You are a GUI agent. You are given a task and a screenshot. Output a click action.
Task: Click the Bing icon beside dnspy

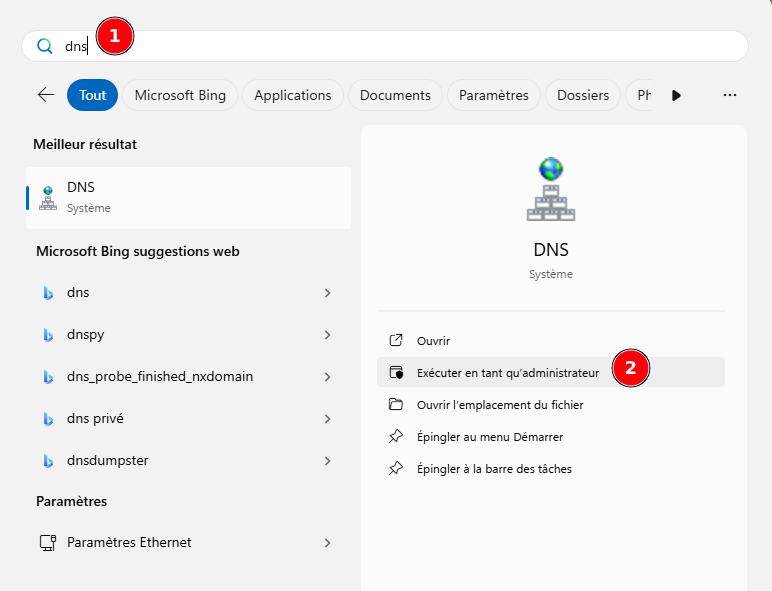pyautogui.click(x=48, y=335)
